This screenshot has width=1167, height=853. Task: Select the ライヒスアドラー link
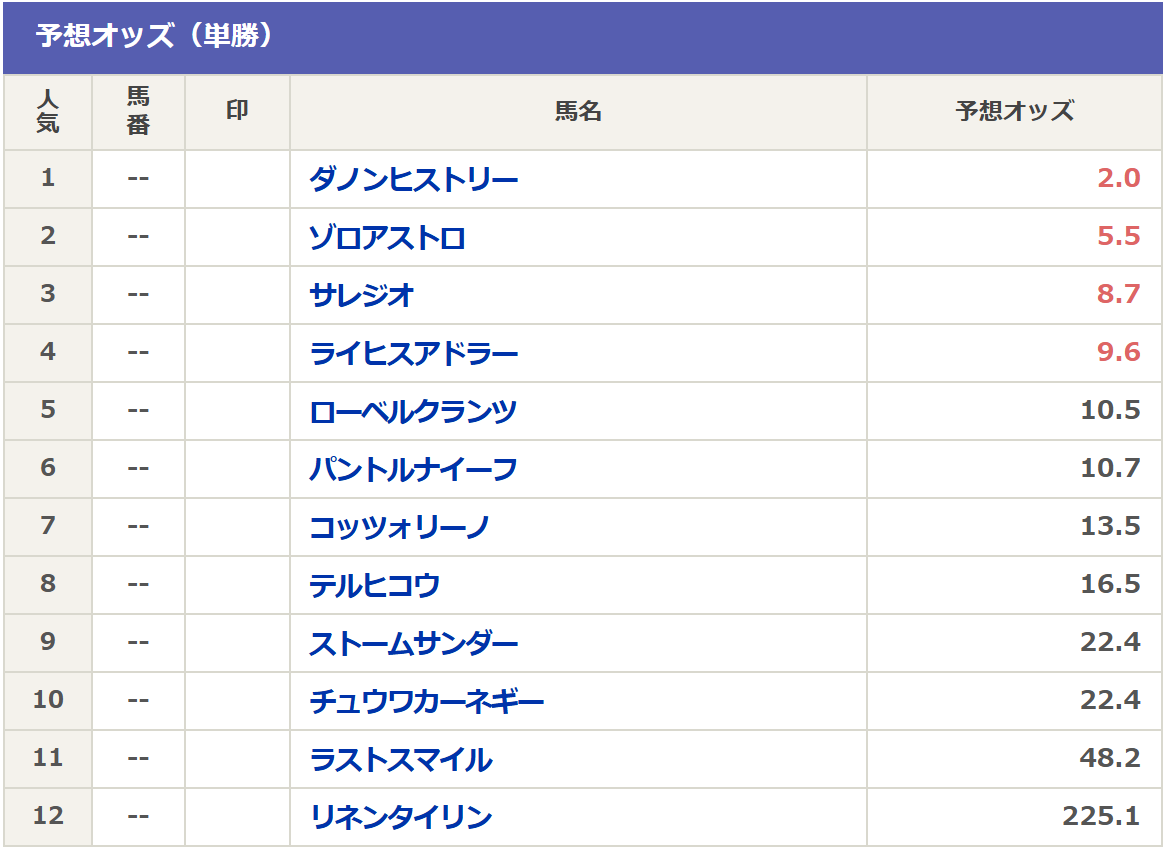click(x=413, y=354)
